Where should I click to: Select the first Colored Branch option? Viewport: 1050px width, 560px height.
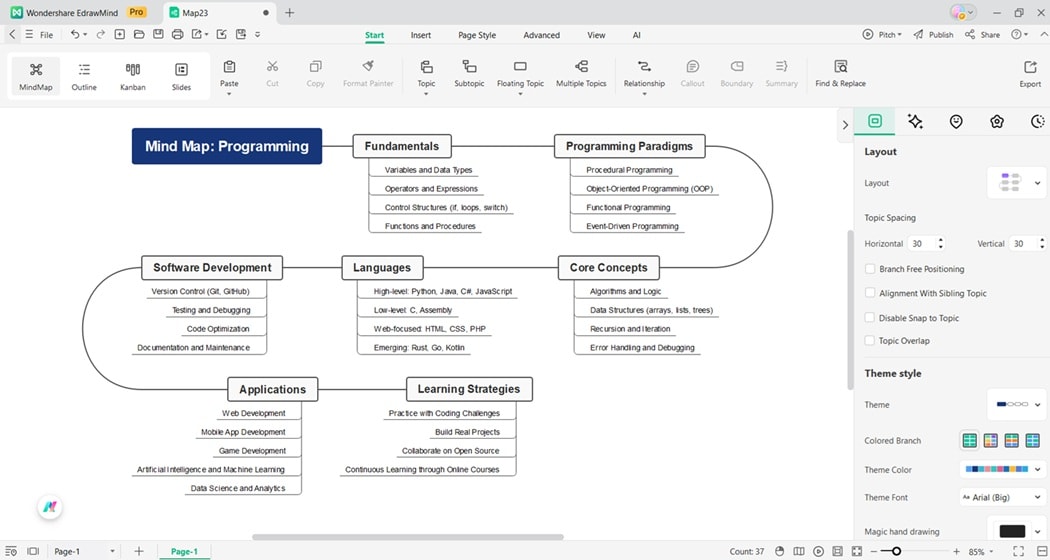pos(969,440)
